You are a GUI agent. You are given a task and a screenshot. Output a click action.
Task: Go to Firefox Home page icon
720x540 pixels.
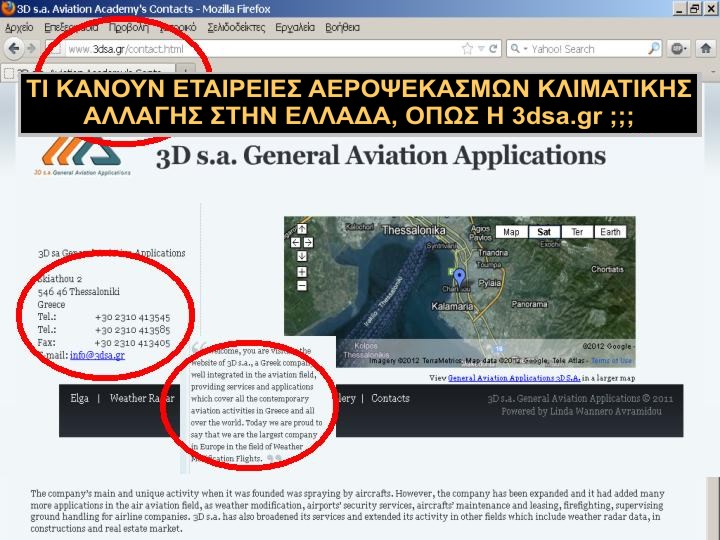click(705, 48)
